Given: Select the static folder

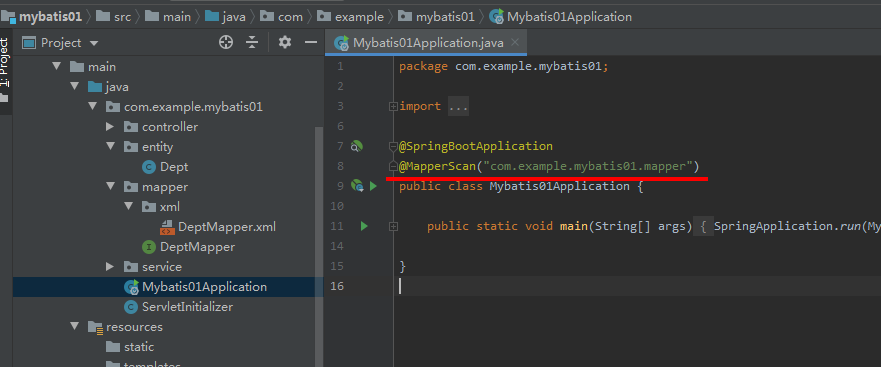Looking at the screenshot, I should pyautogui.click(x=139, y=347).
